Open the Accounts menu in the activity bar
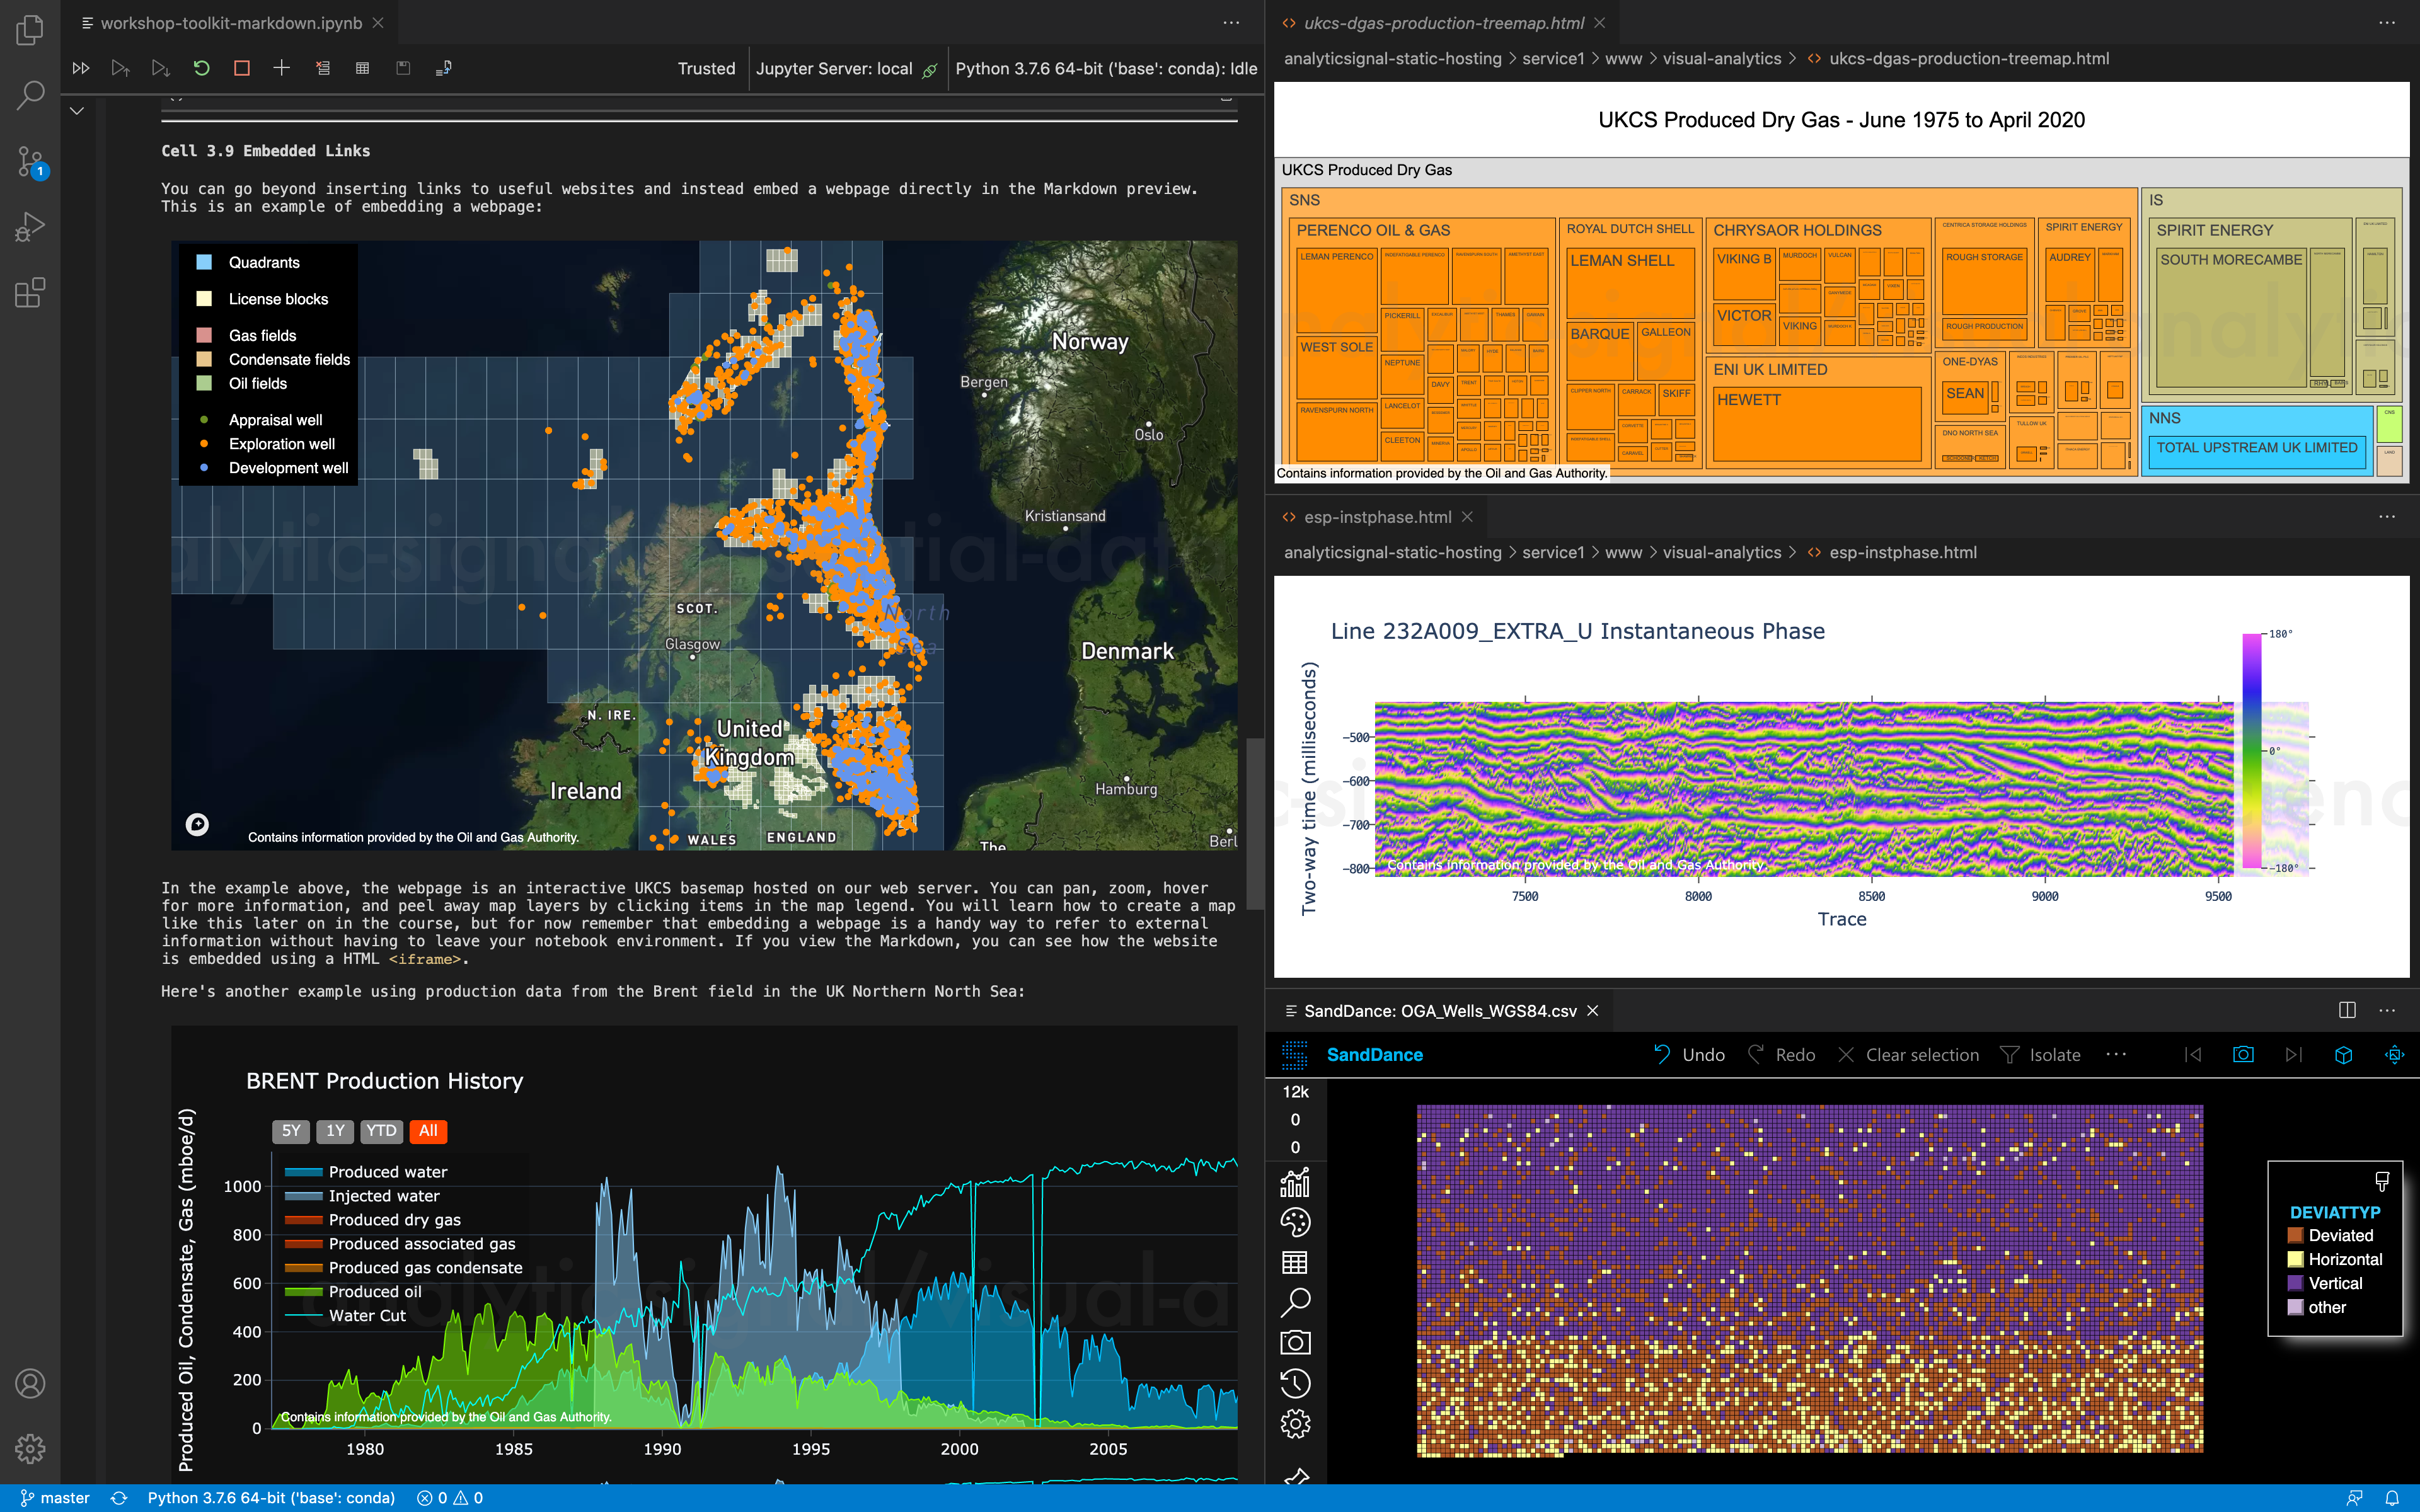Screen dimensions: 2420x1512 pyautogui.click(x=30, y=1383)
